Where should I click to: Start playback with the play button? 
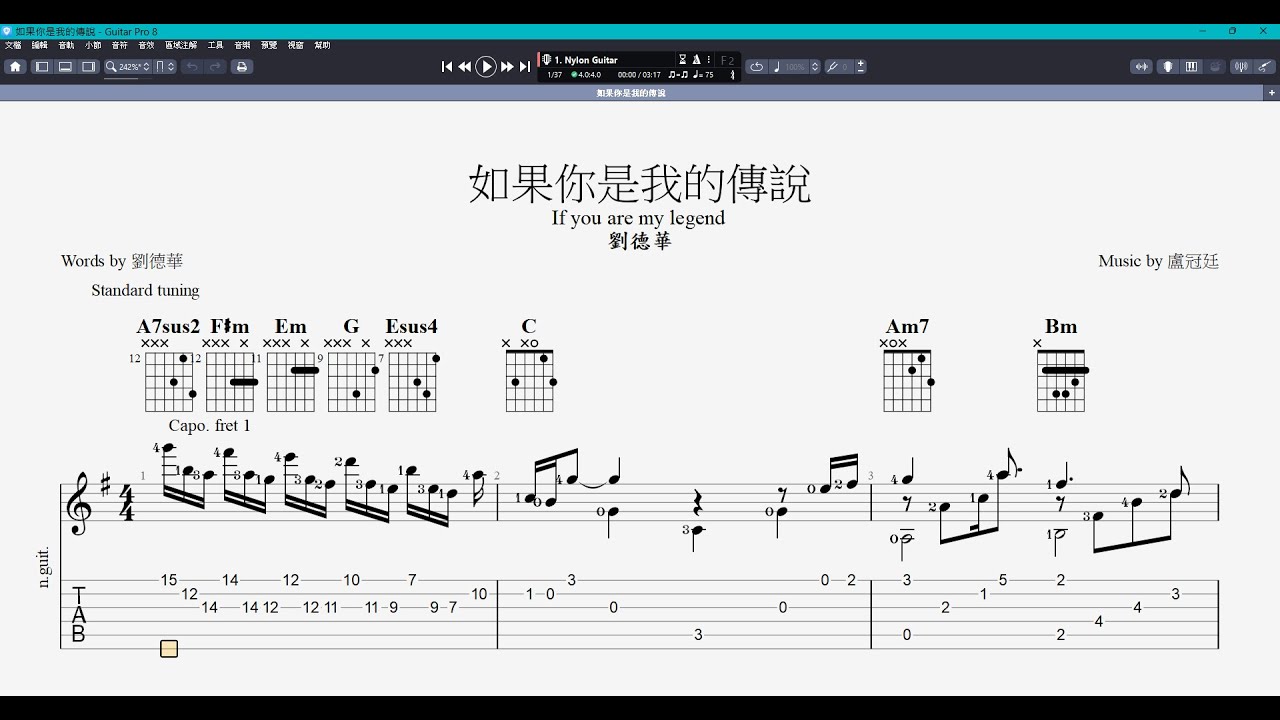(486, 67)
